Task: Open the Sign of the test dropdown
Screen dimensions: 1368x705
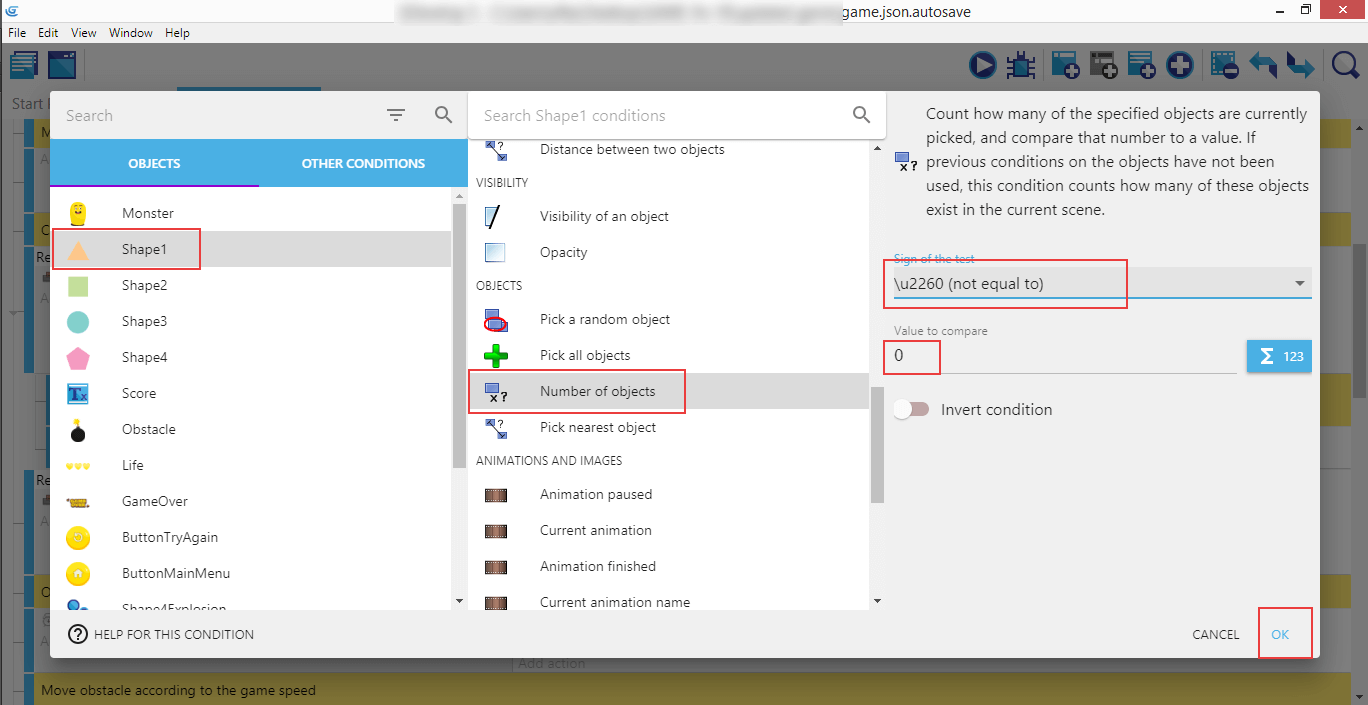Action: pos(1101,284)
